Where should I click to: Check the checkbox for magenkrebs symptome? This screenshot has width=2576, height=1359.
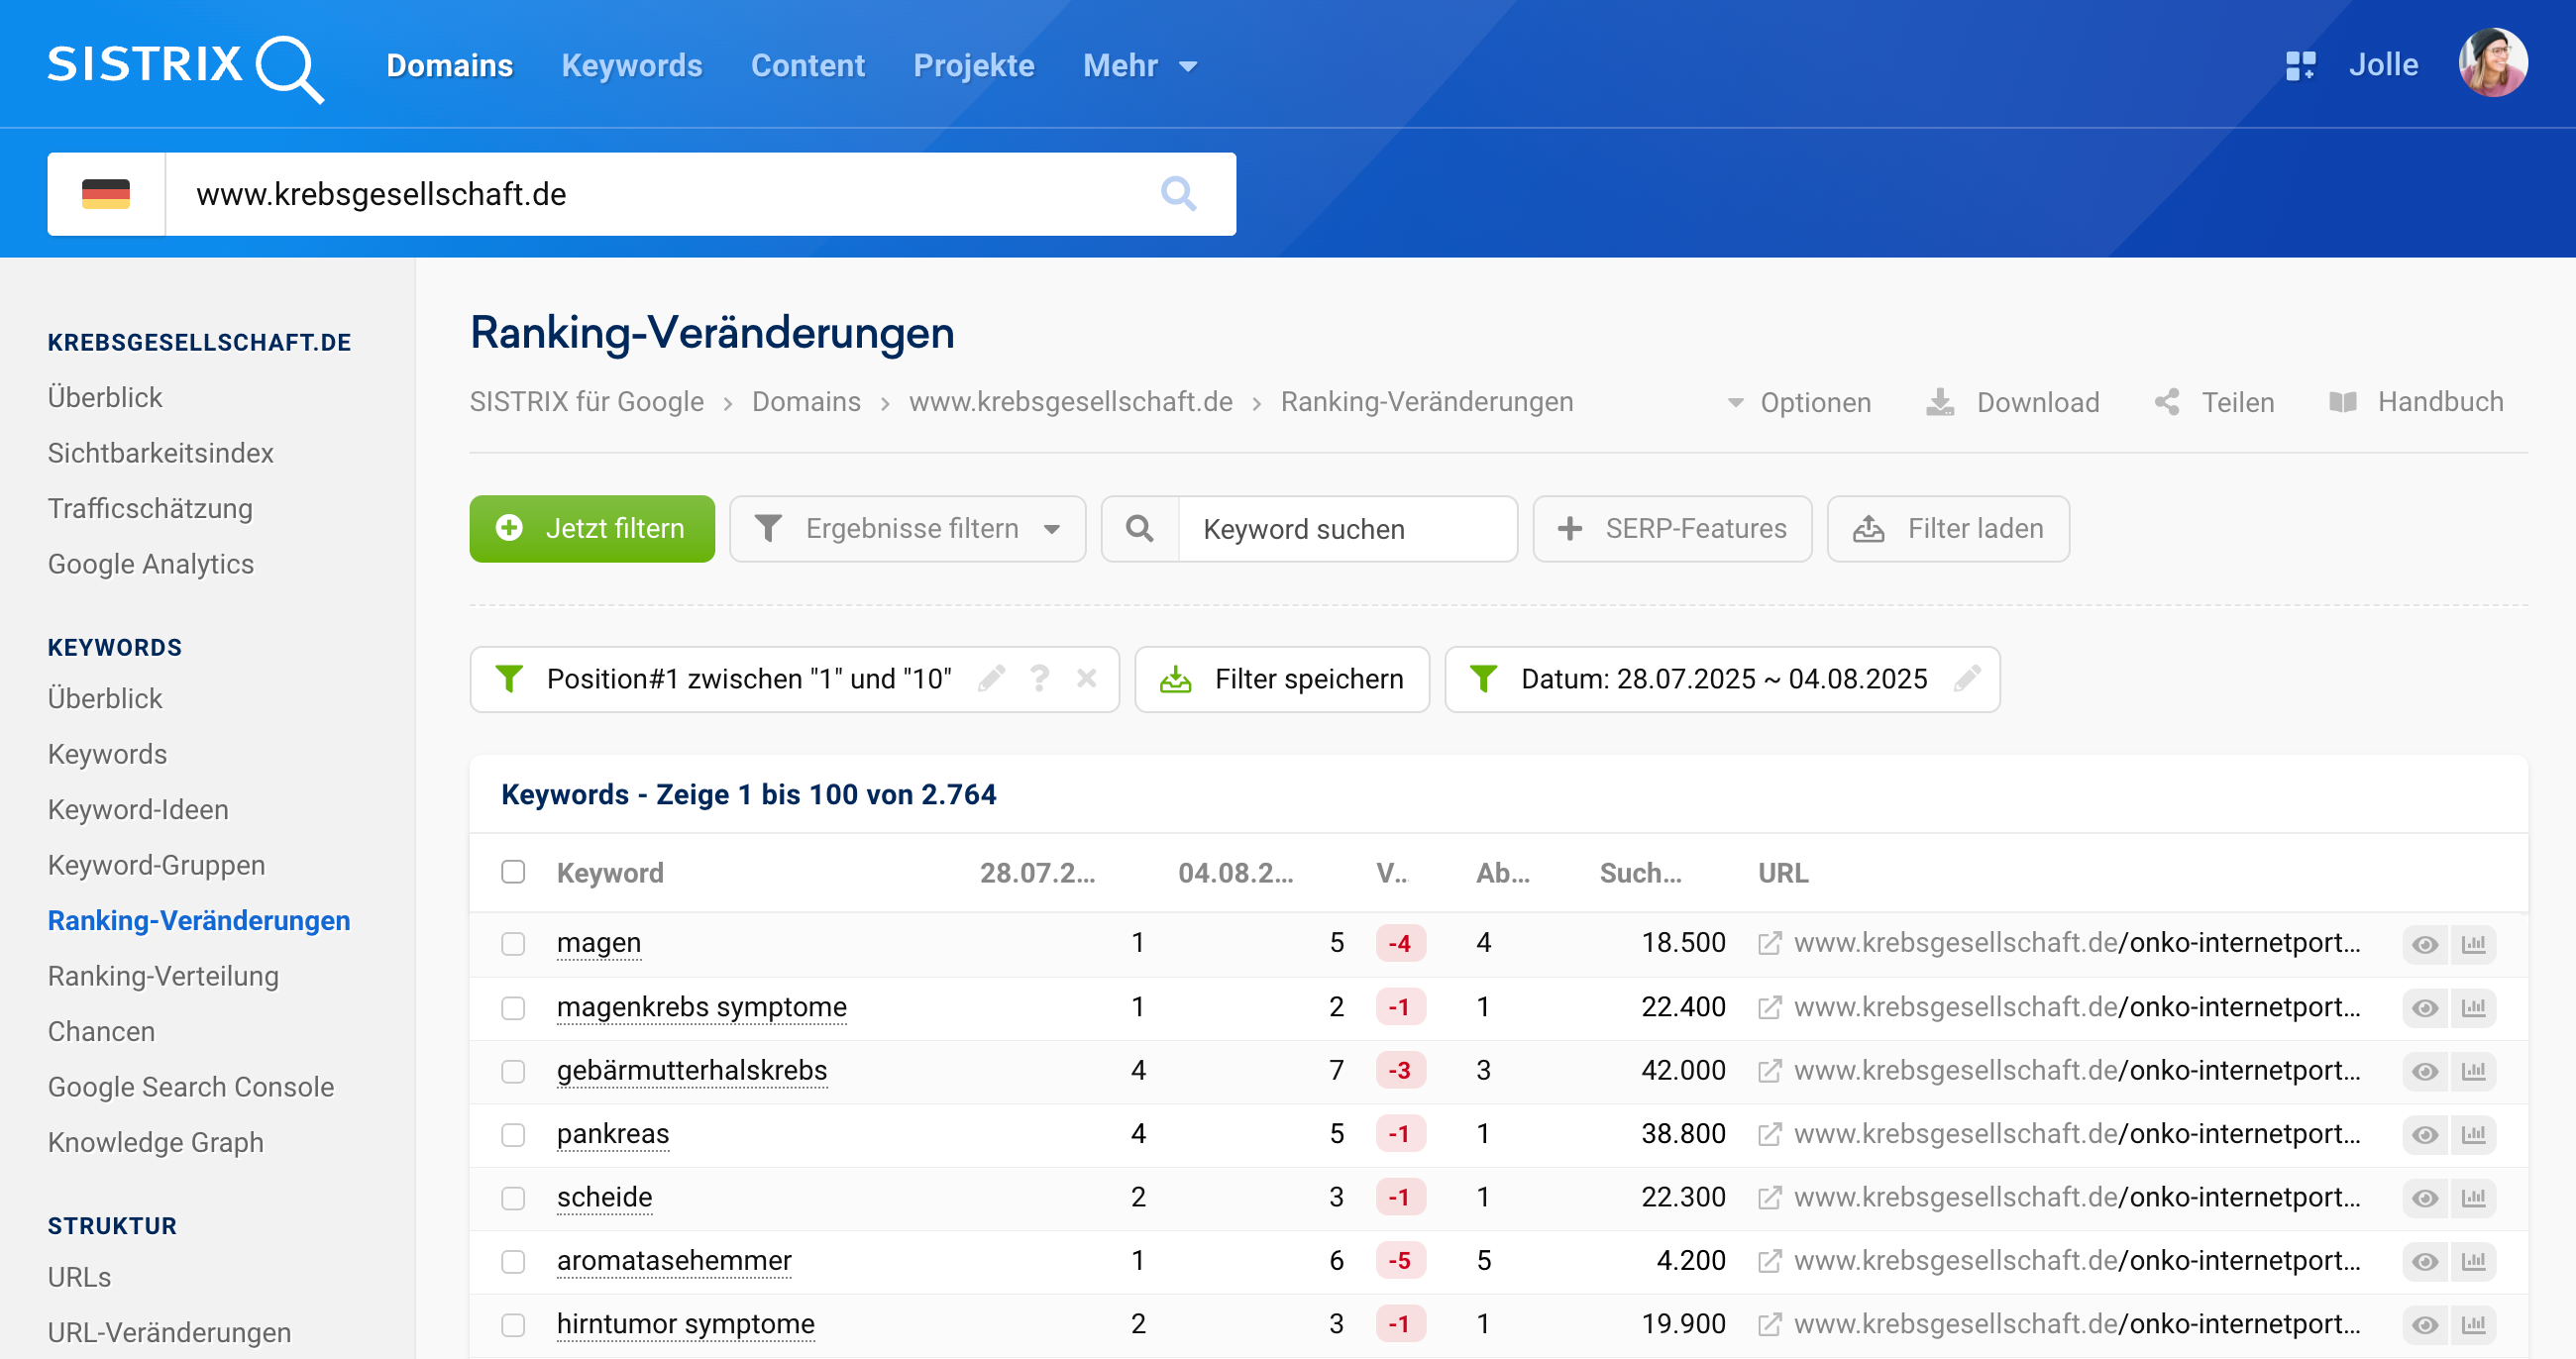(x=514, y=1008)
